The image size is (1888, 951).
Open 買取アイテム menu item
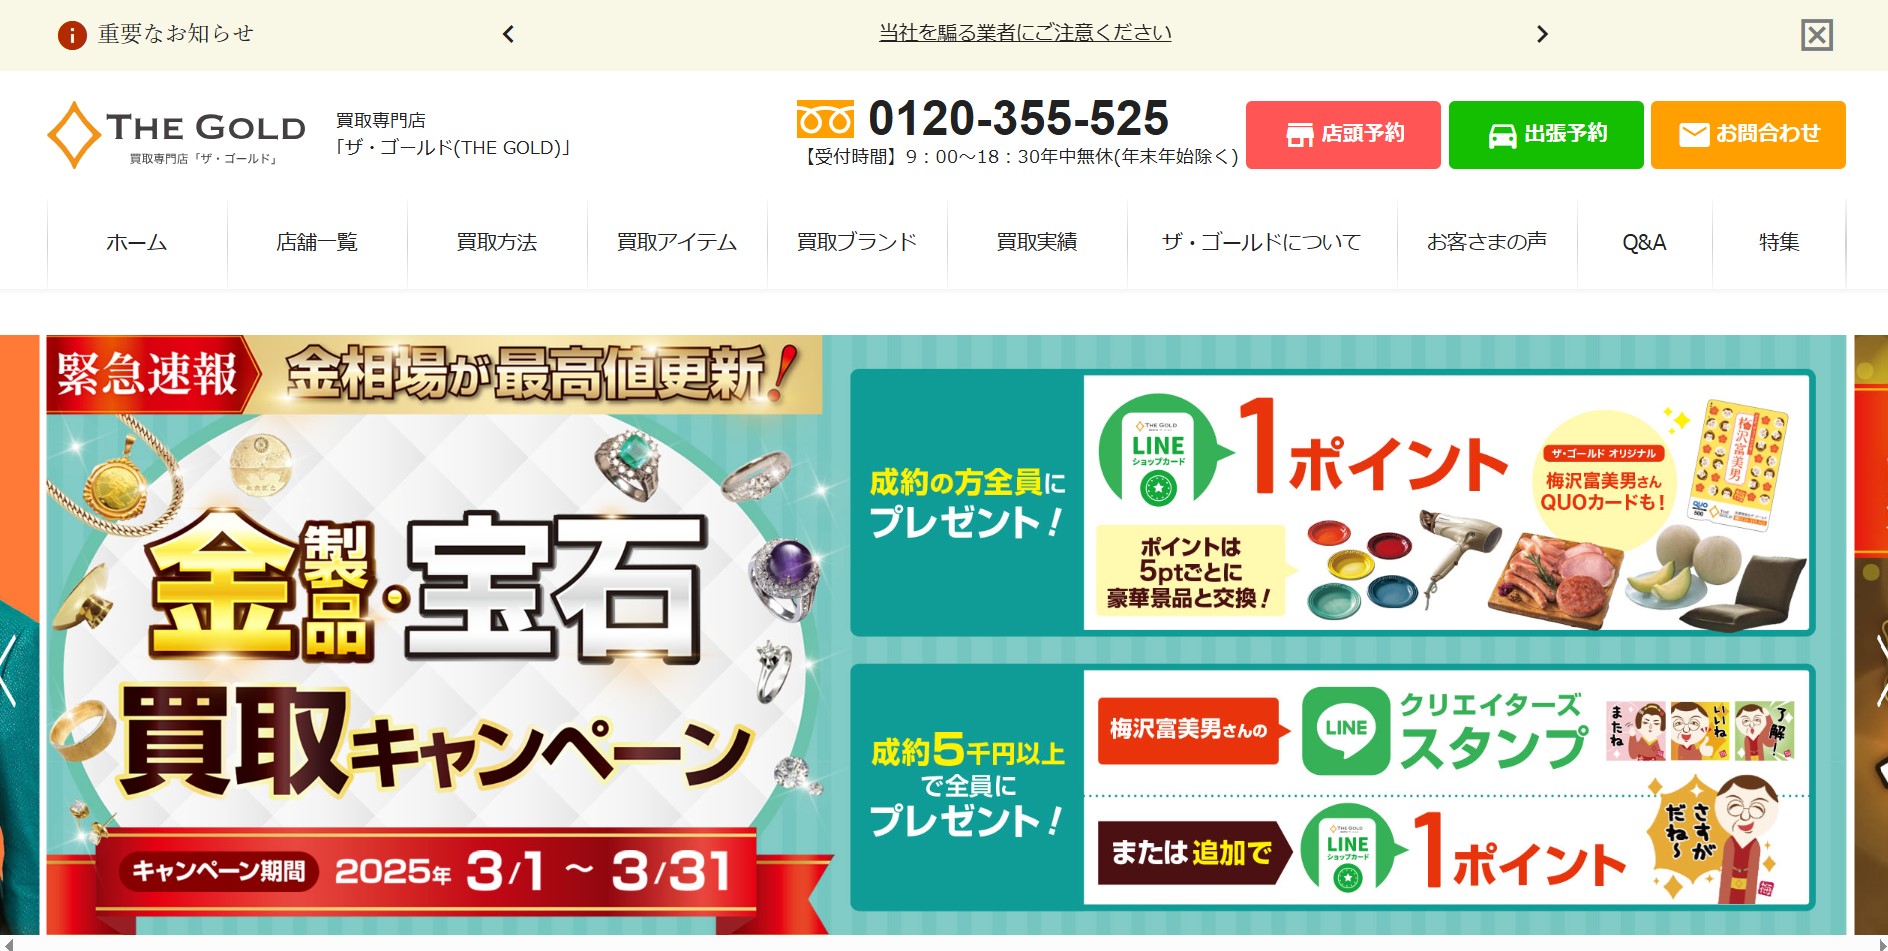coord(677,243)
